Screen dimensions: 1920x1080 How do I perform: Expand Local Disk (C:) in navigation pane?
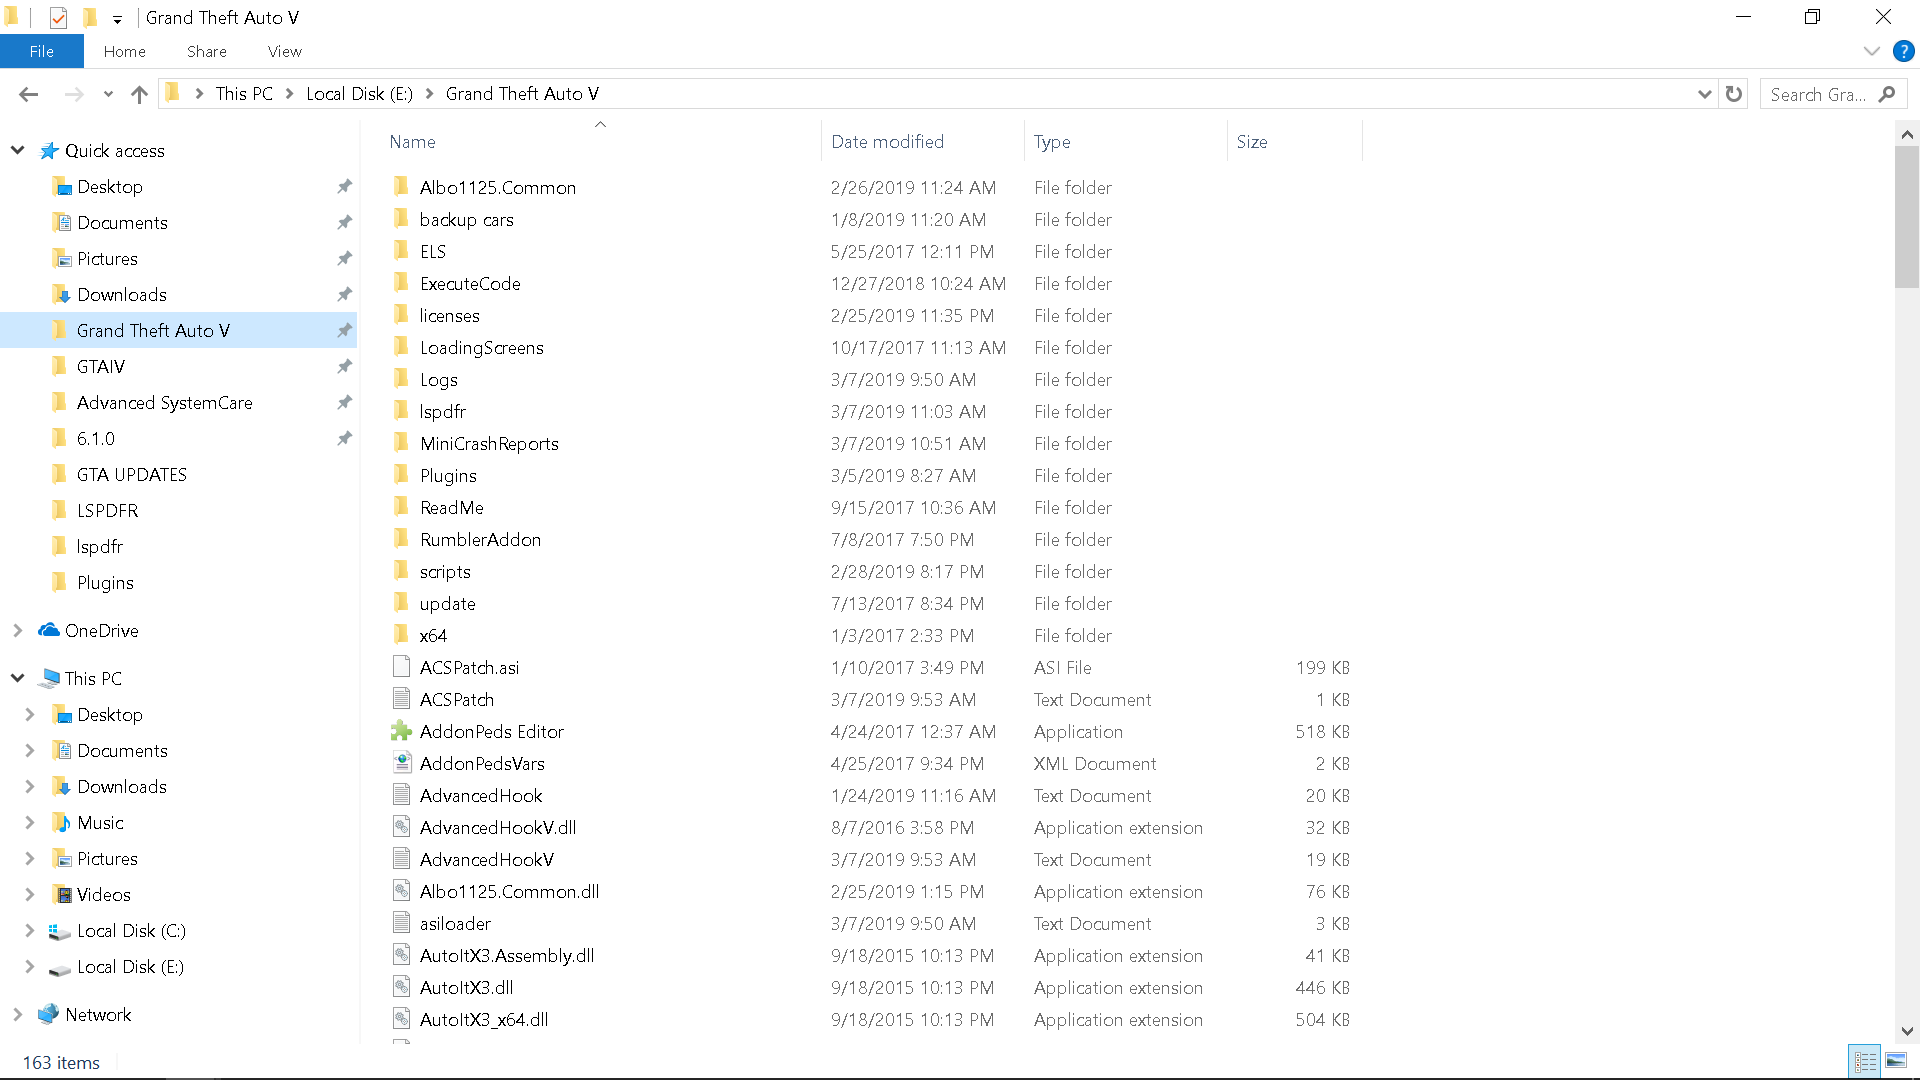[29, 931]
